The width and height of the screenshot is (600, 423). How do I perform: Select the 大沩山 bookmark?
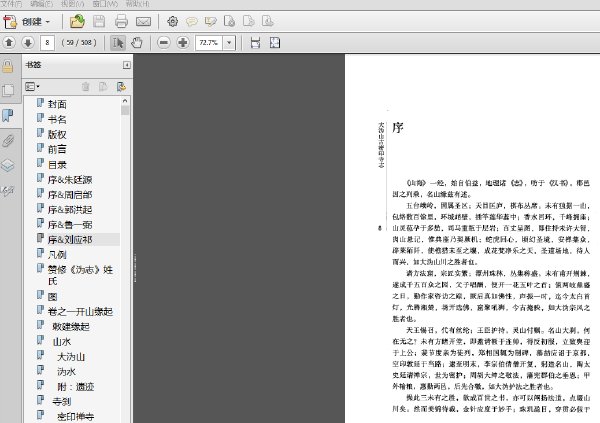(x=71, y=357)
